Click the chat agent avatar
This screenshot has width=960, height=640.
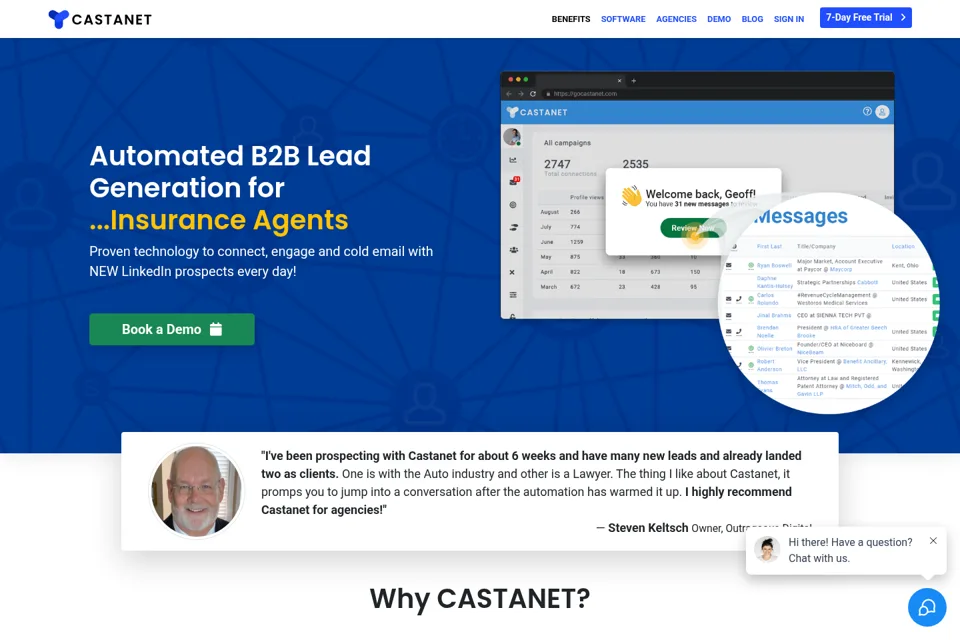[767, 549]
